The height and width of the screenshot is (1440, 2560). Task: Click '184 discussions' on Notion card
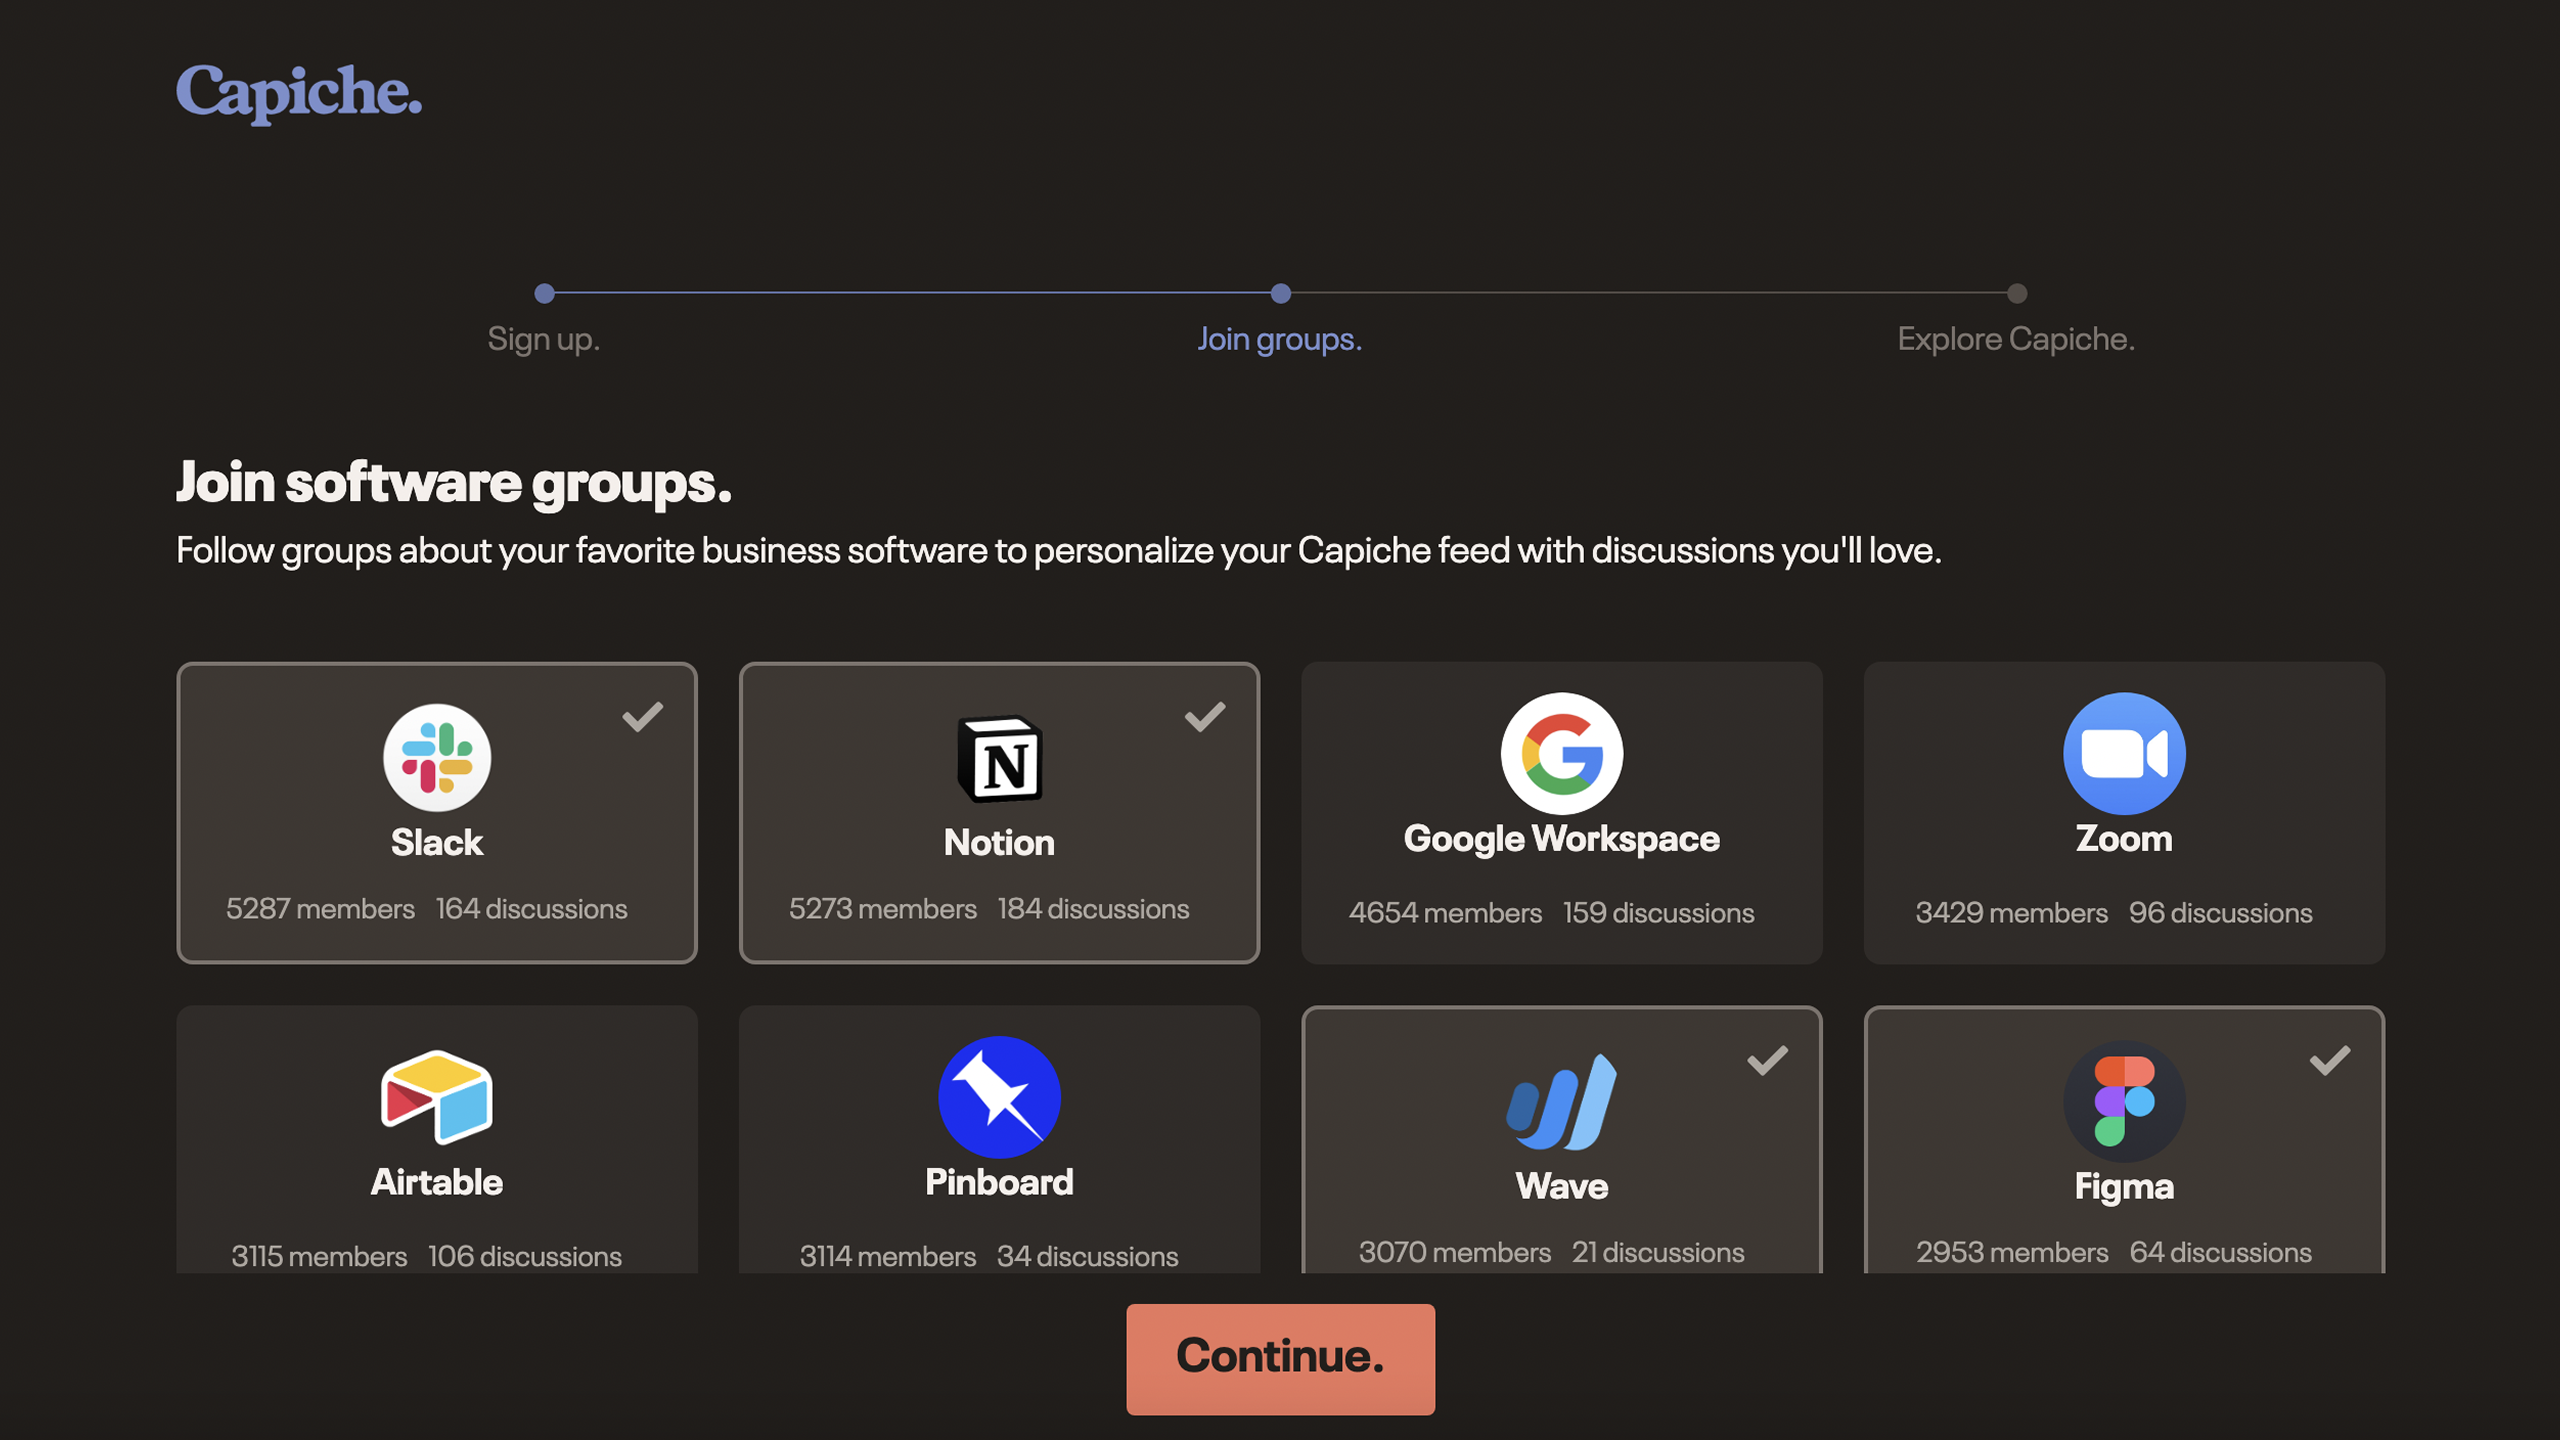[x=1093, y=908]
